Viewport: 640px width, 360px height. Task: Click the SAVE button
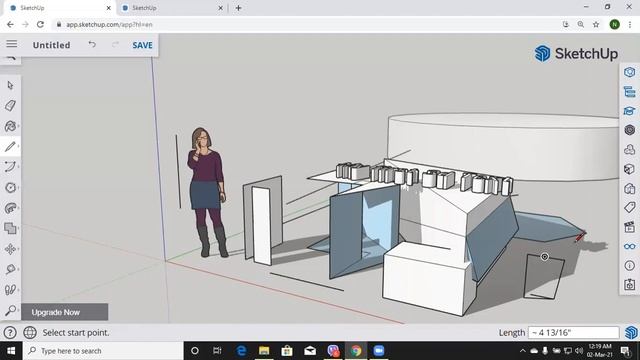coord(142,45)
